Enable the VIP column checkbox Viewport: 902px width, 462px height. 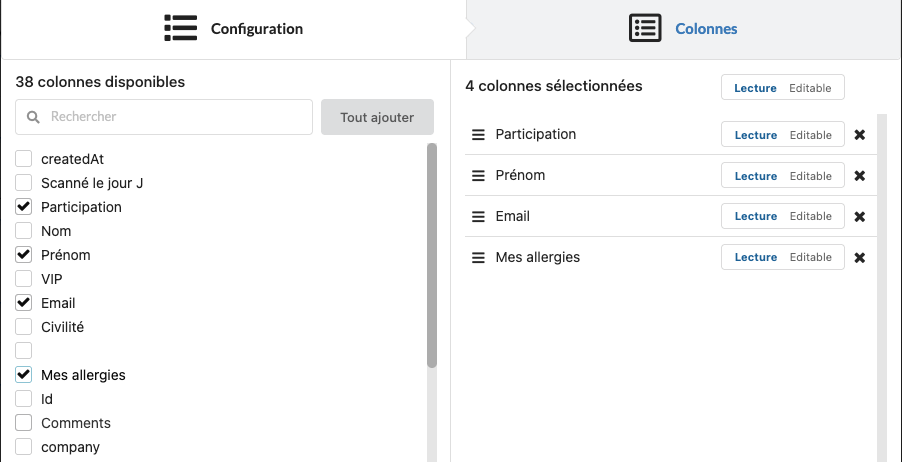(x=24, y=279)
